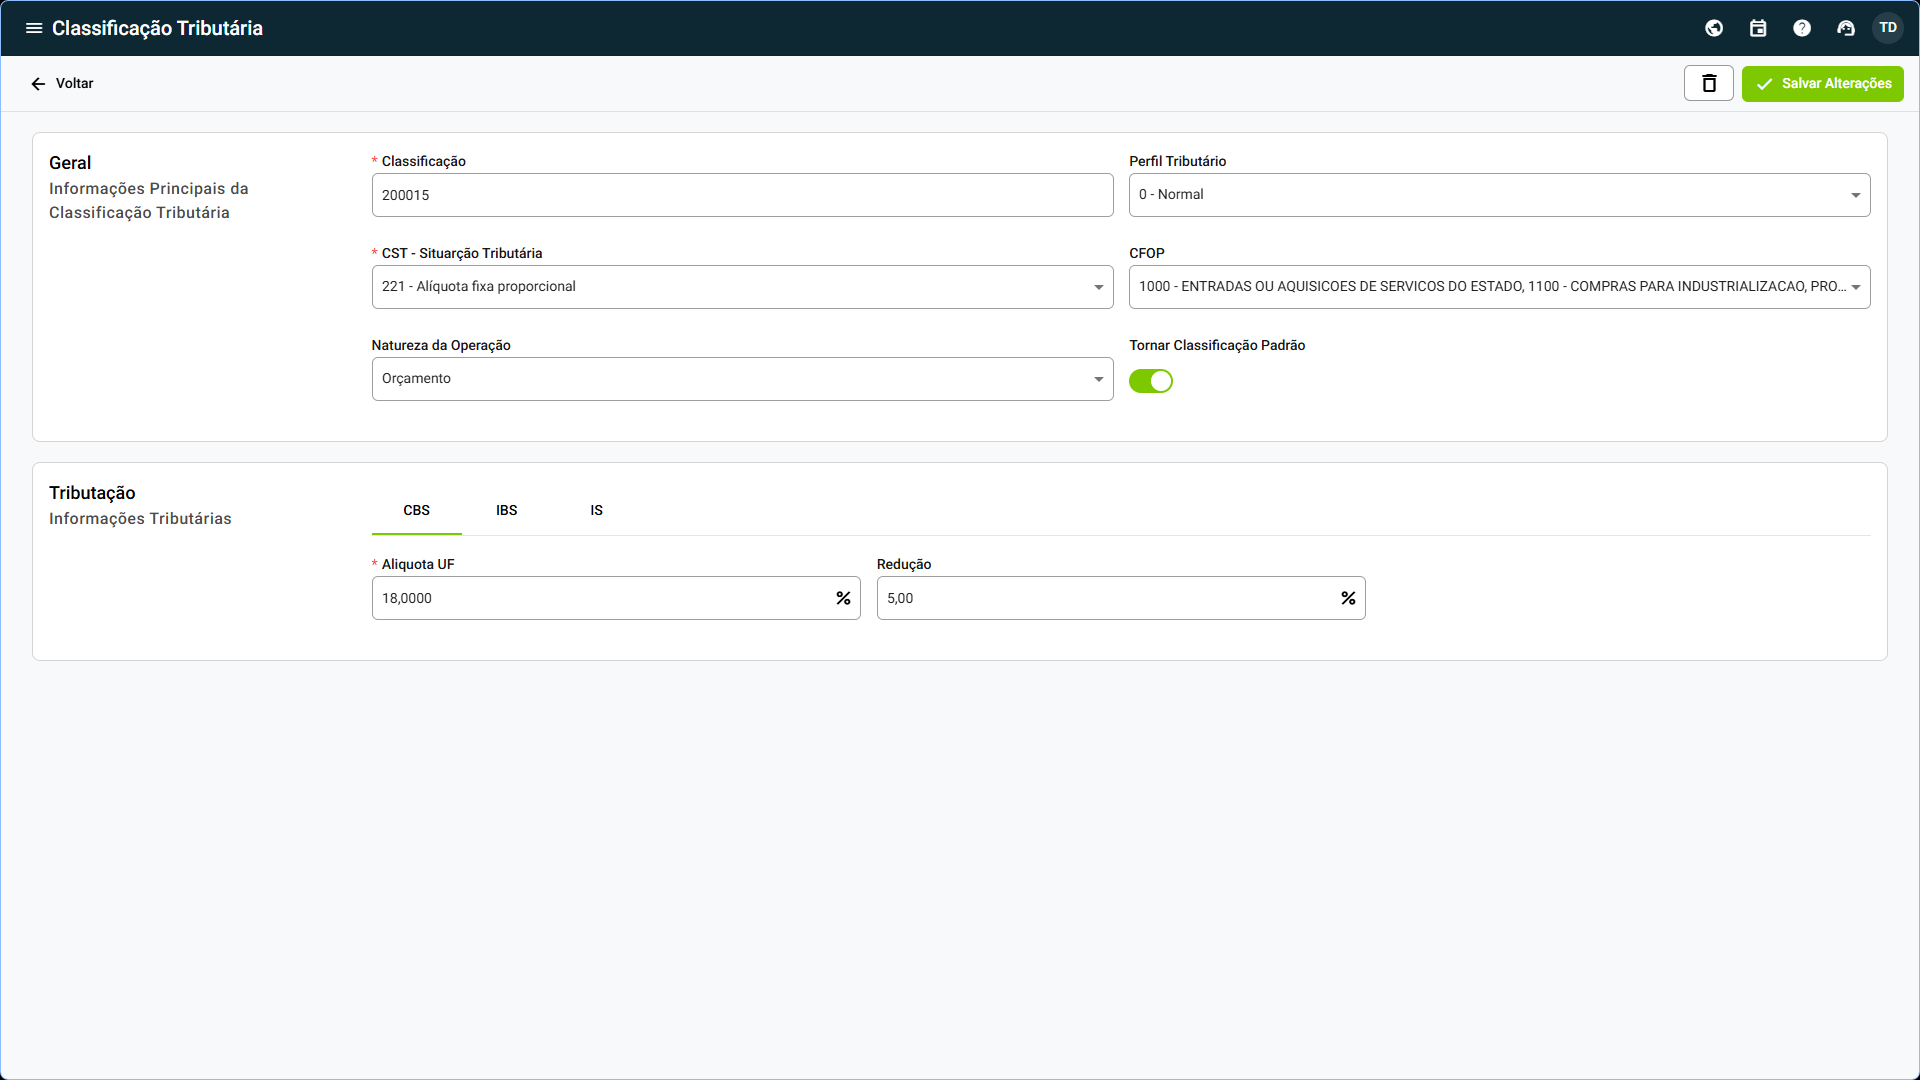Click the percent icon in Aliquota UF
Viewport: 1920px width, 1080px height.
pos(843,598)
